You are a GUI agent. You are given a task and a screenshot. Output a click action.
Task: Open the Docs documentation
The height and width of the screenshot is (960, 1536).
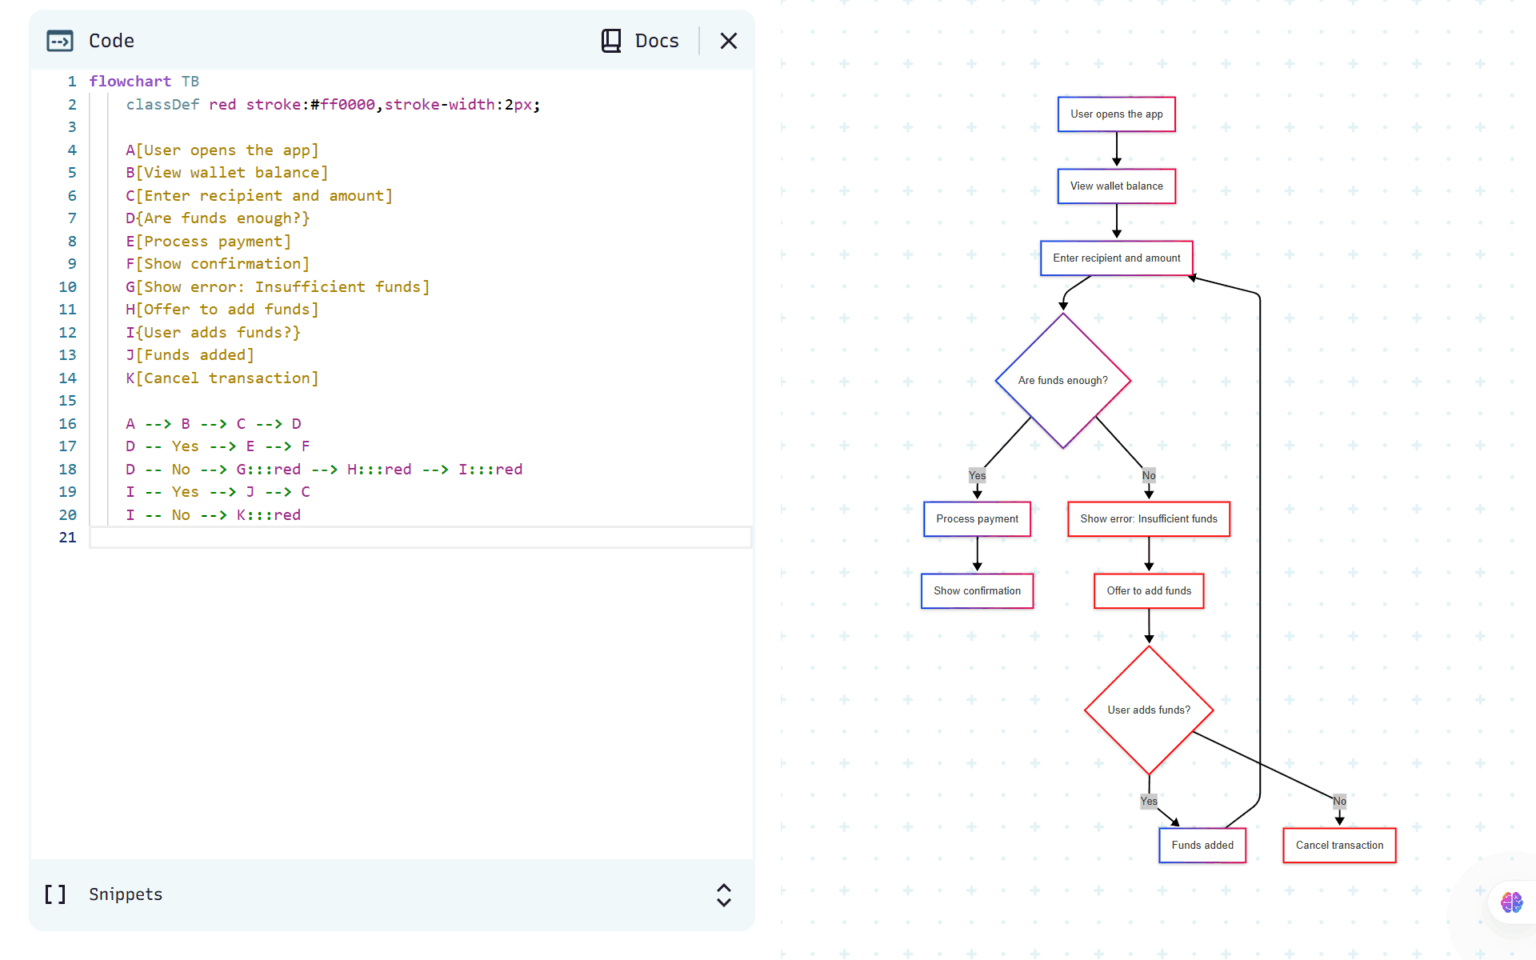tap(640, 40)
